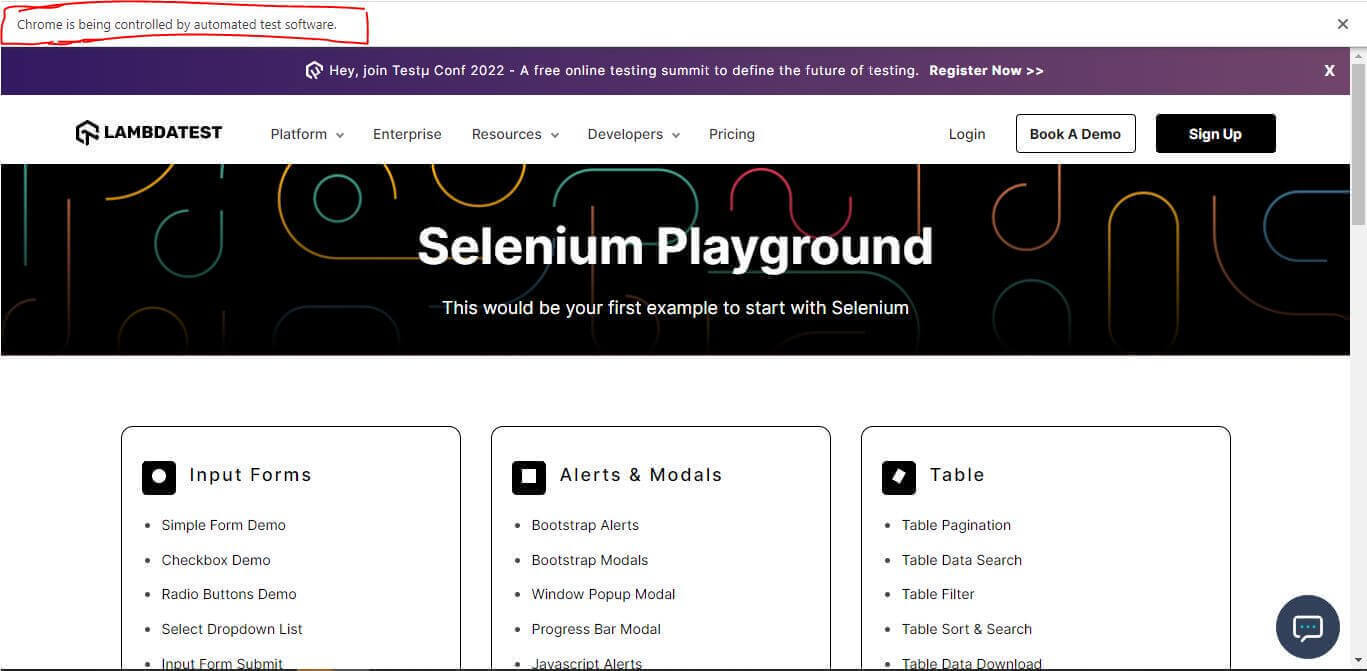This screenshot has width=1367, height=671.
Task: Click Register Now in the promo banner
Action: [x=986, y=70]
